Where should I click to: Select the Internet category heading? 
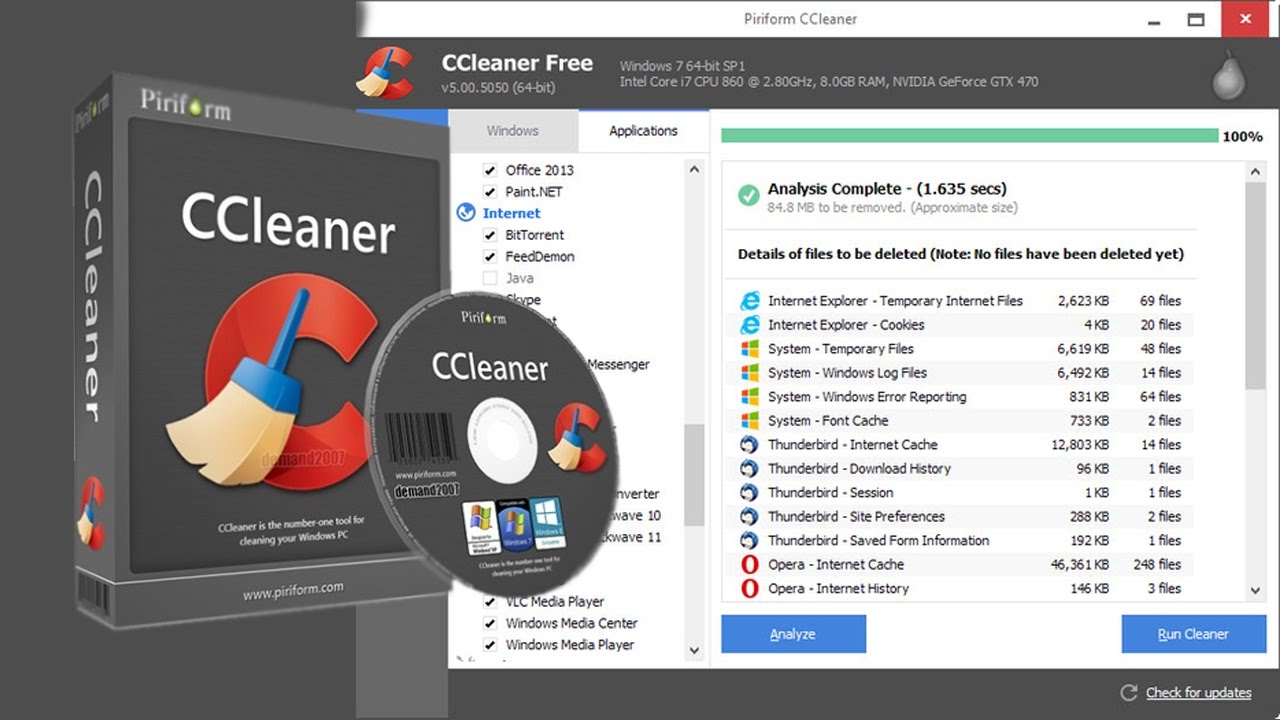point(511,213)
